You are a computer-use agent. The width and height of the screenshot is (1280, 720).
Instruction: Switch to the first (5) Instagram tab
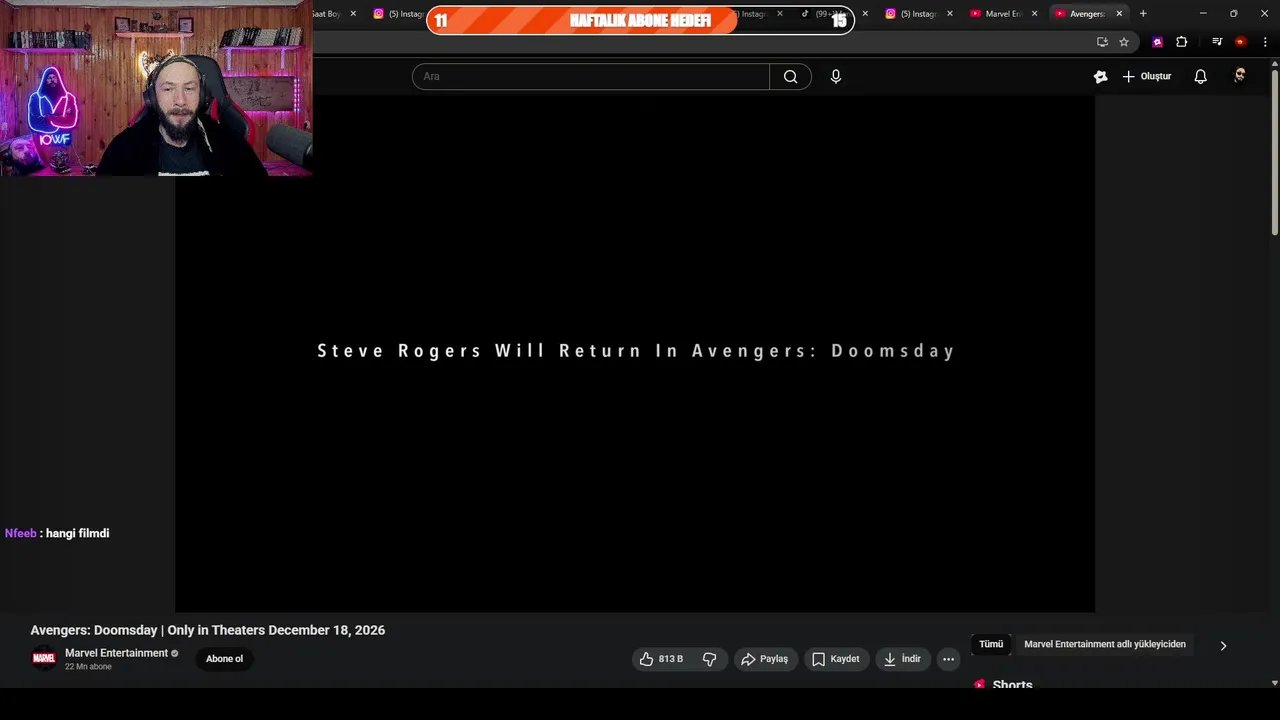pos(399,14)
